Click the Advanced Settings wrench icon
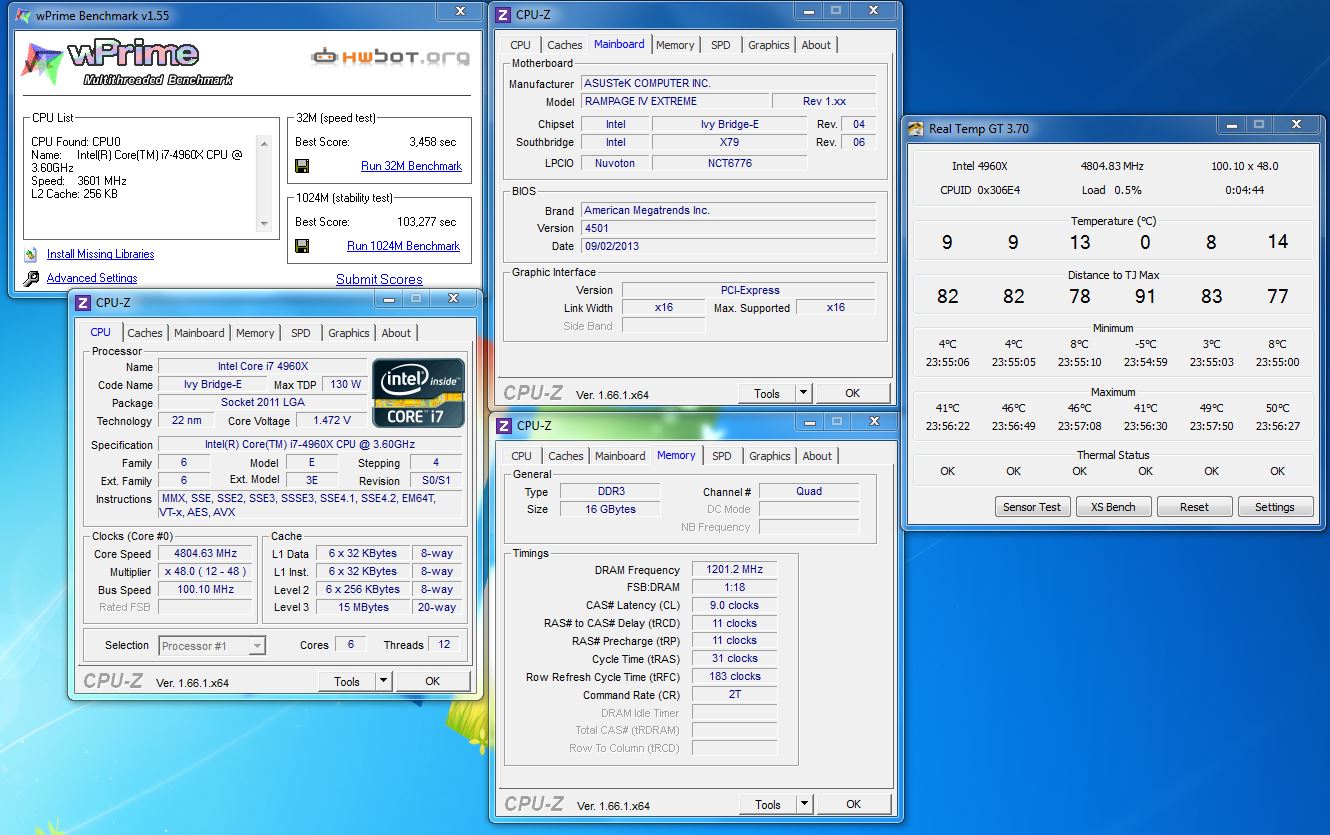Viewport: 1330px width, 835px height. (31, 279)
